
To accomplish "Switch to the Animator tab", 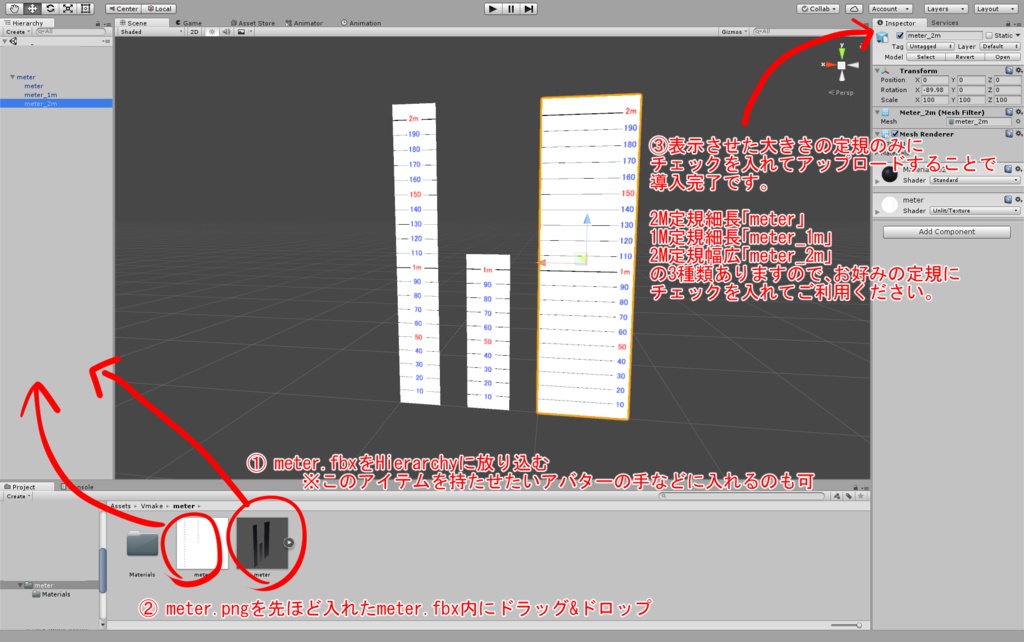I will click(x=304, y=23).
